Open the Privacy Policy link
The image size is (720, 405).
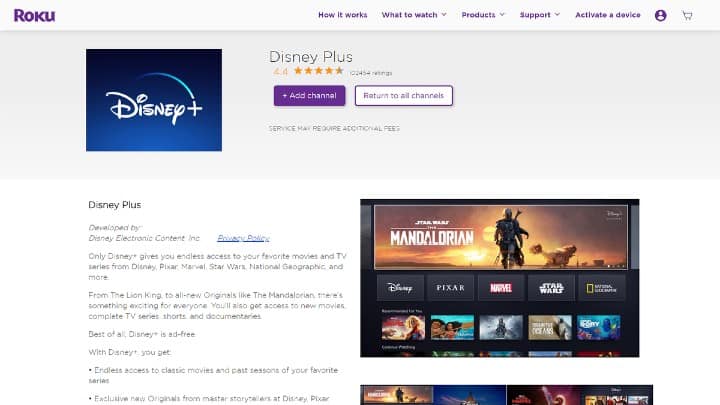[x=243, y=238]
